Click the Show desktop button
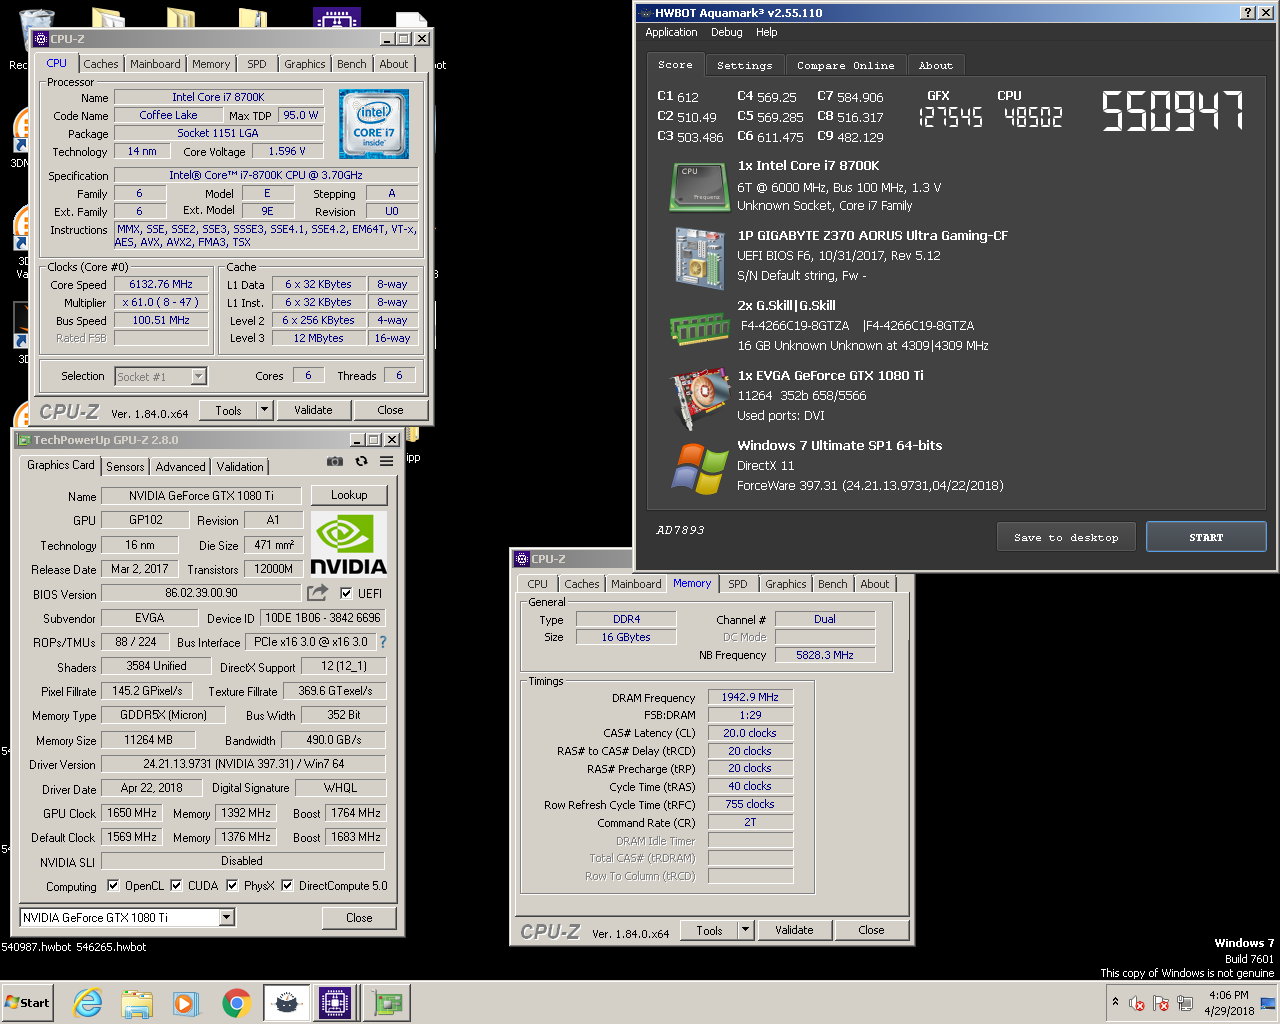 coord(1269,1002)
